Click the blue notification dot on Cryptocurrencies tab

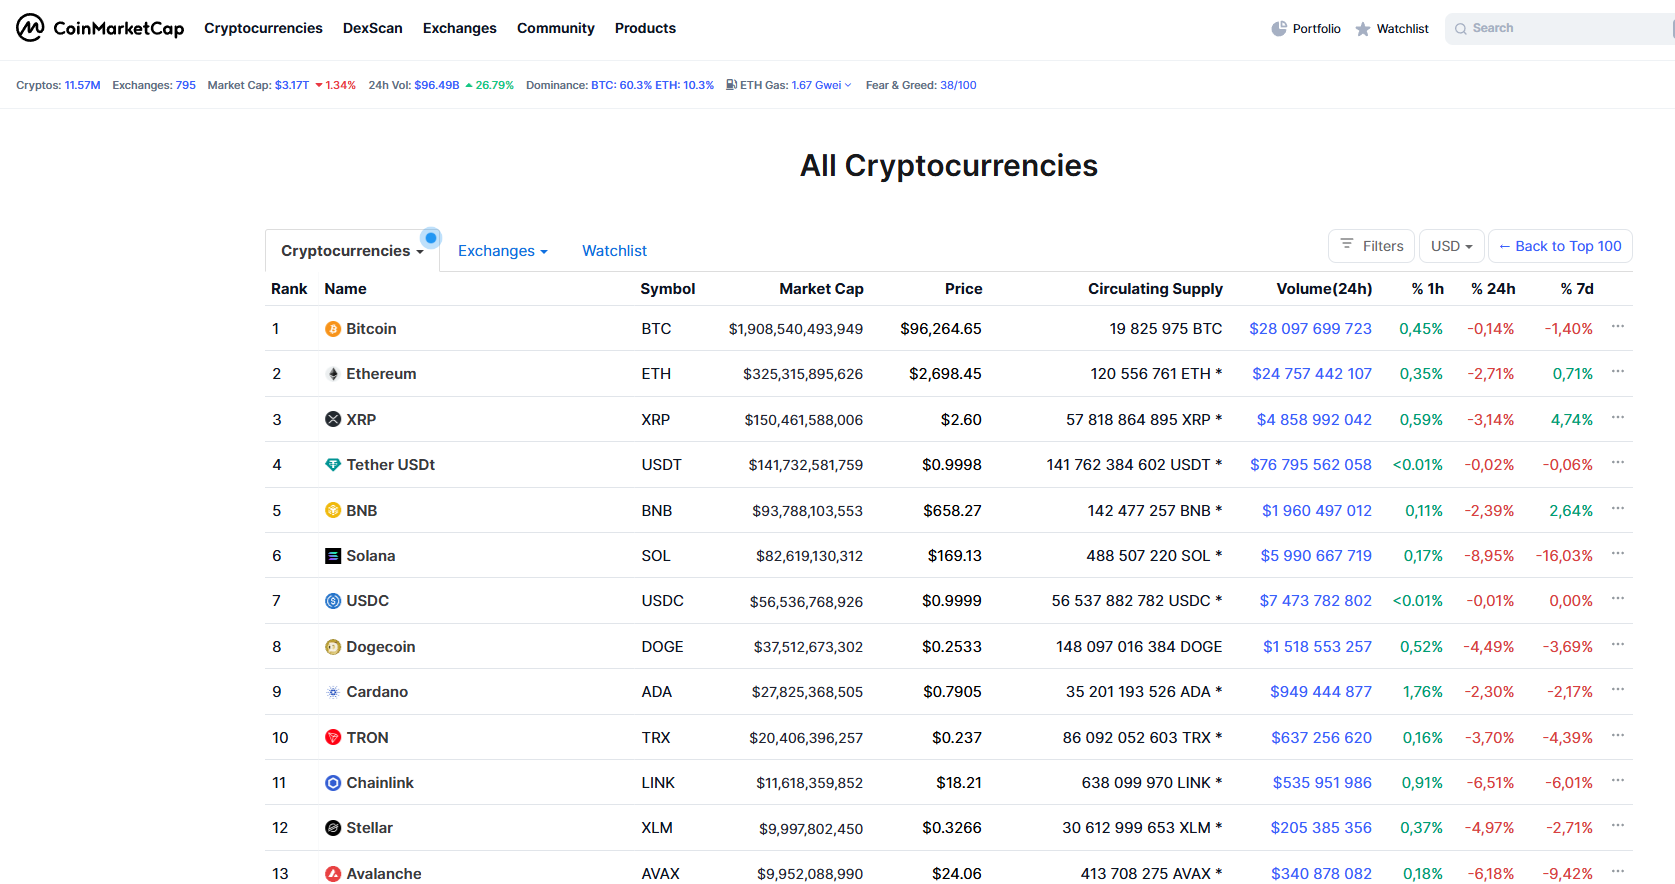(x=431, y=238)
